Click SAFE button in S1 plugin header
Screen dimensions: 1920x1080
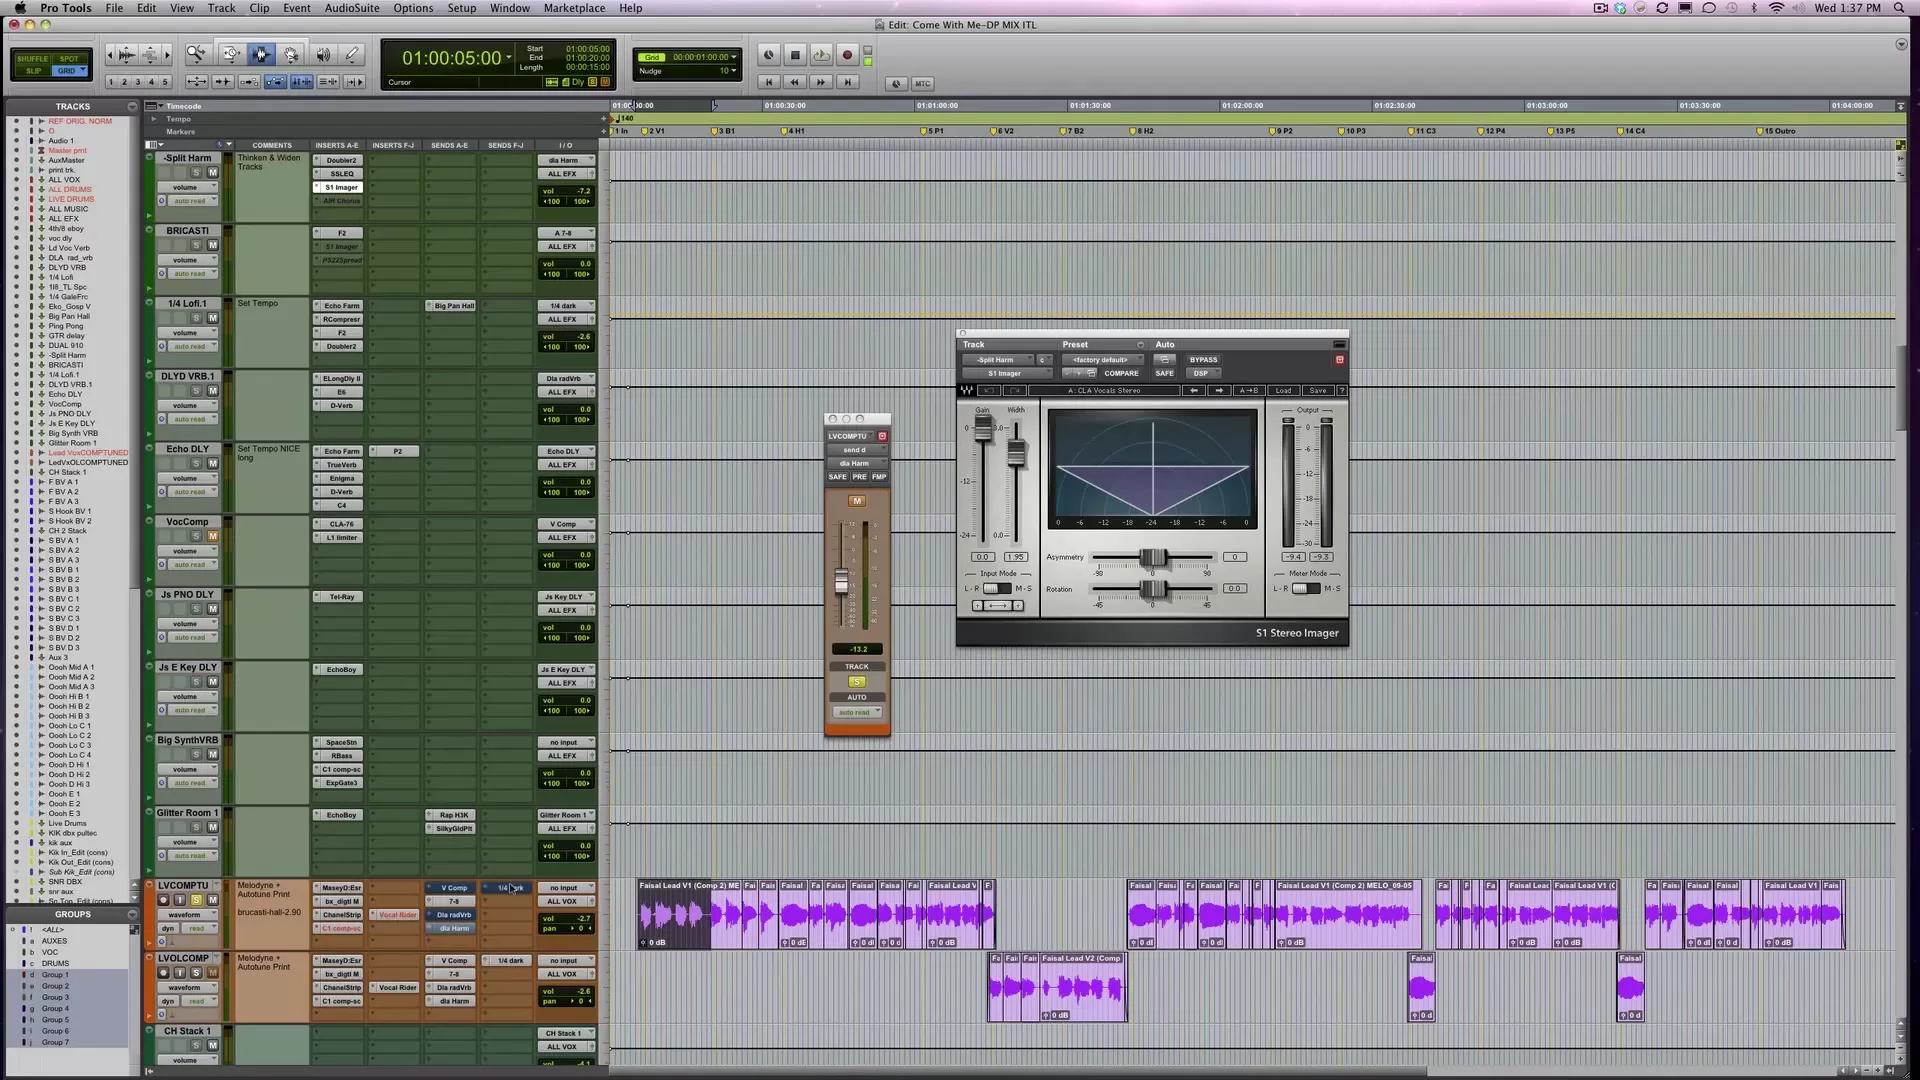1164,373
